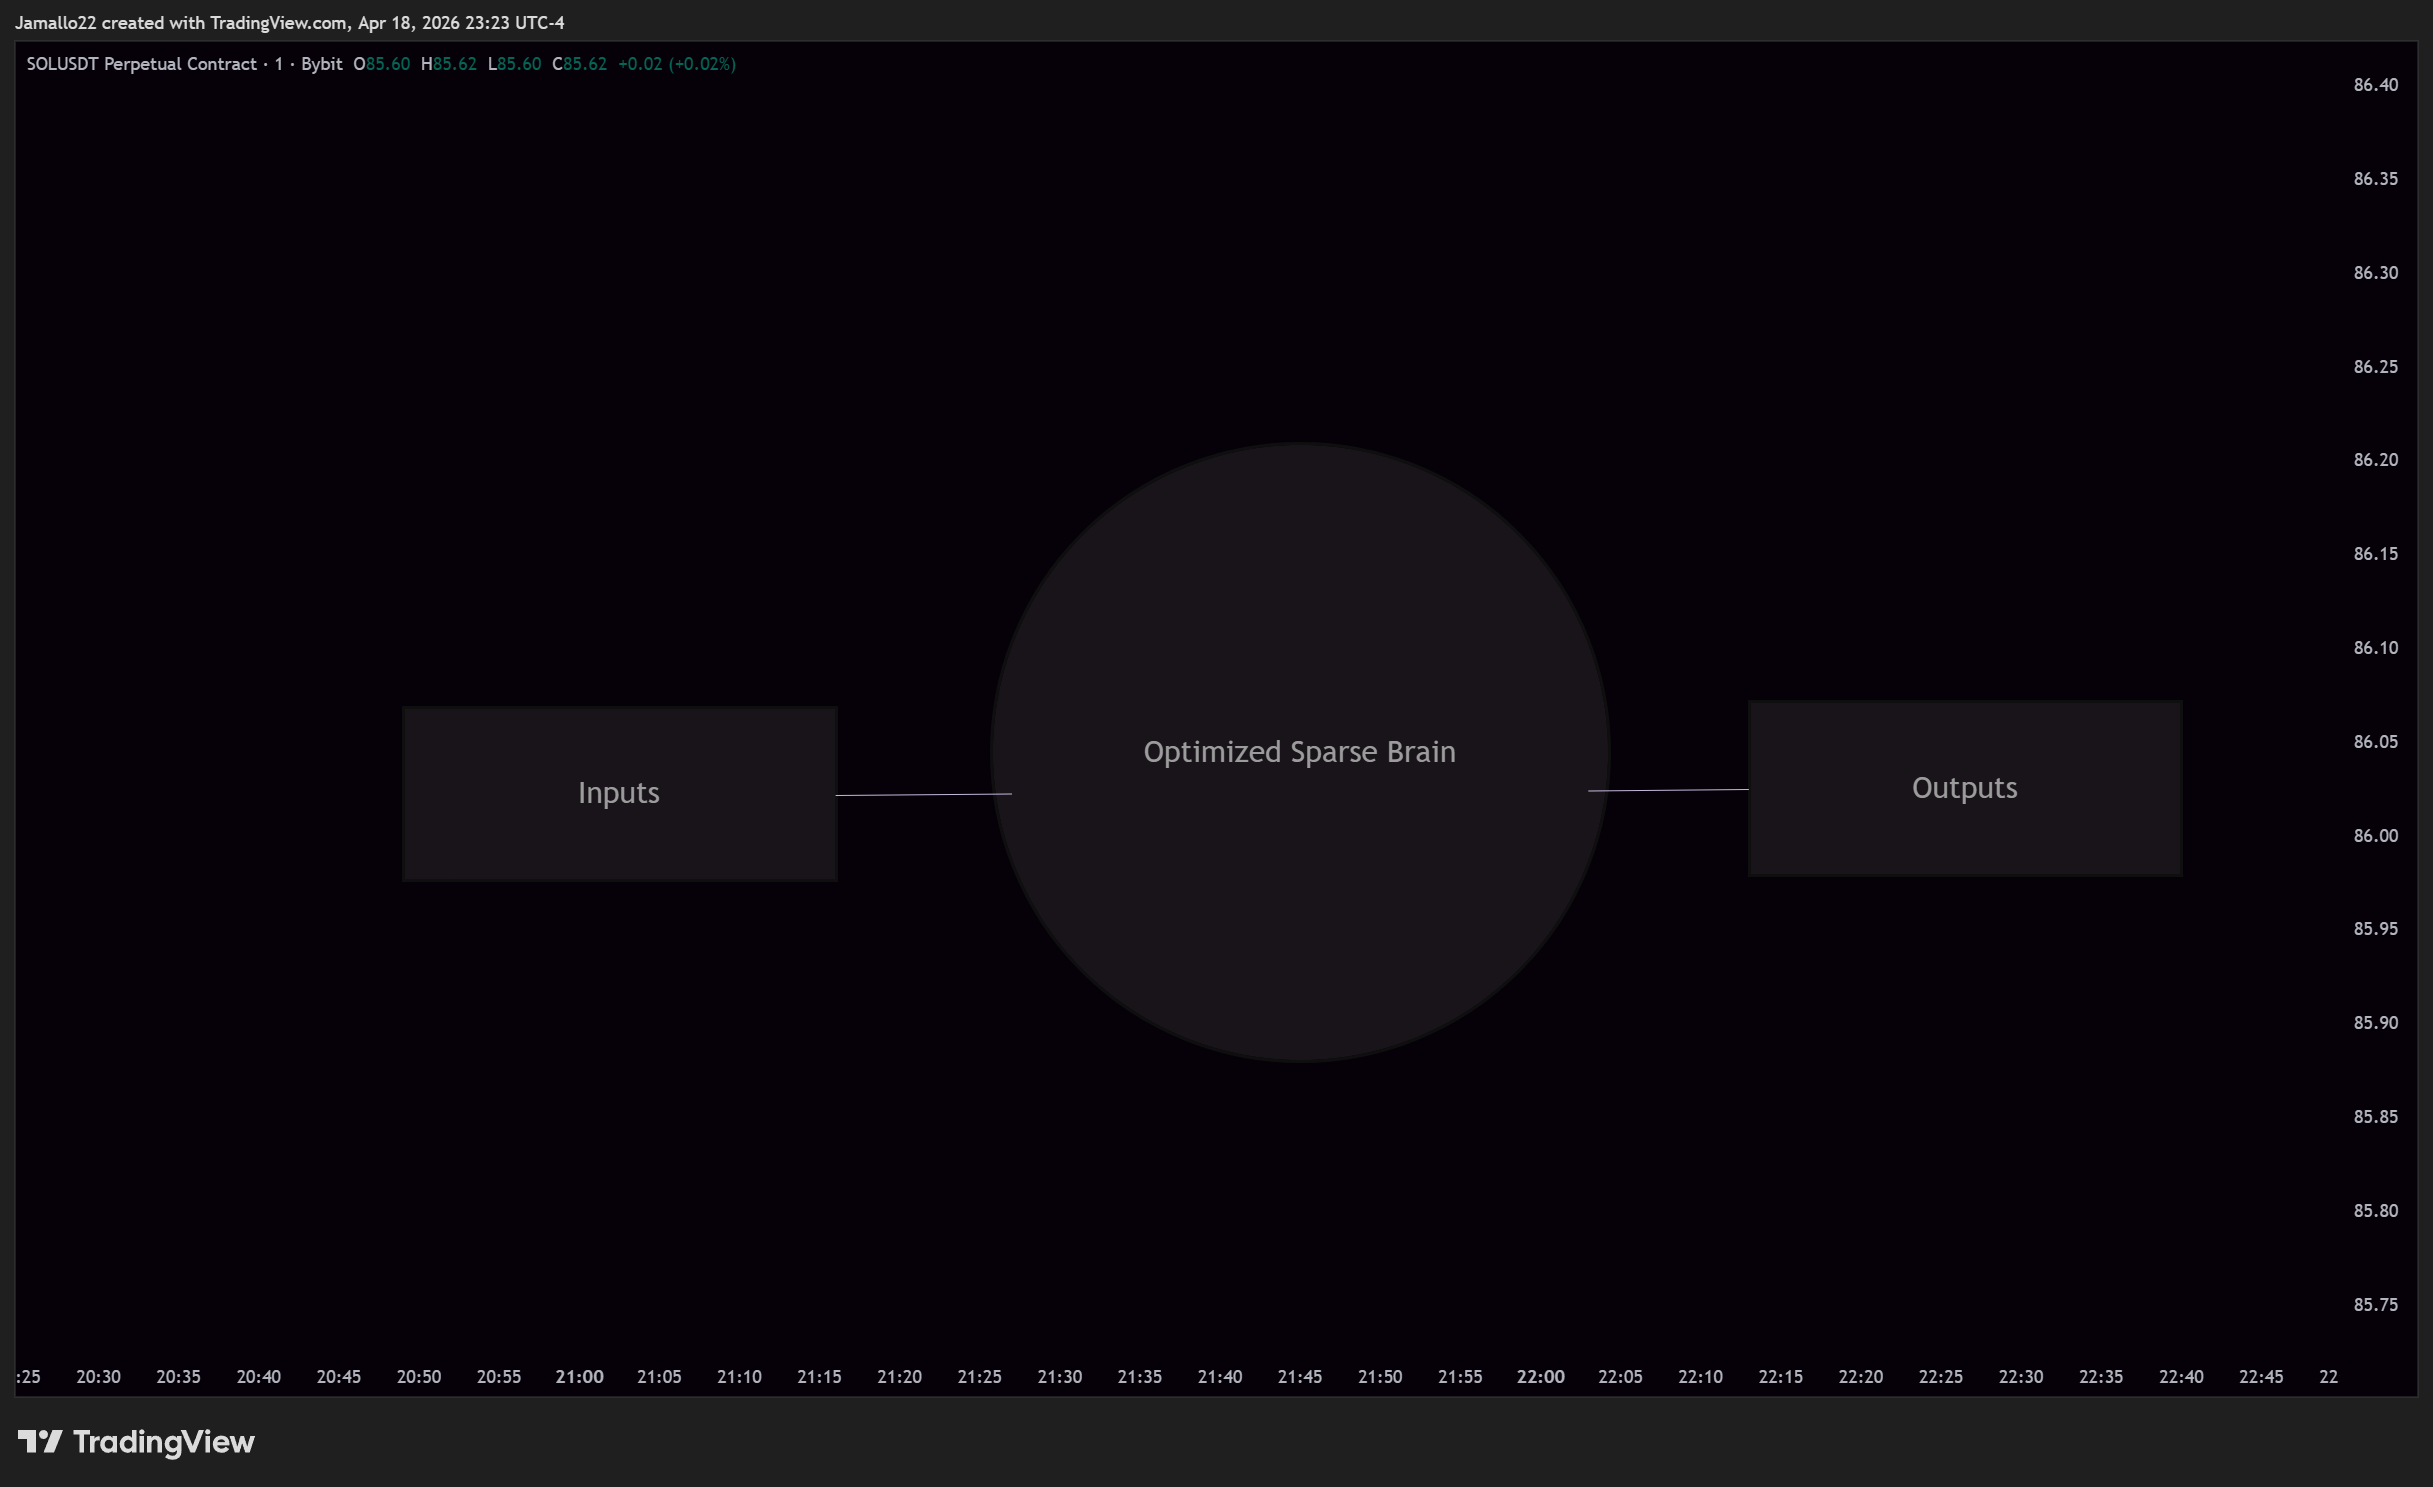Click the 86.10 price label
This screenshot has height=1487, width=2433.
[2376, 648]
